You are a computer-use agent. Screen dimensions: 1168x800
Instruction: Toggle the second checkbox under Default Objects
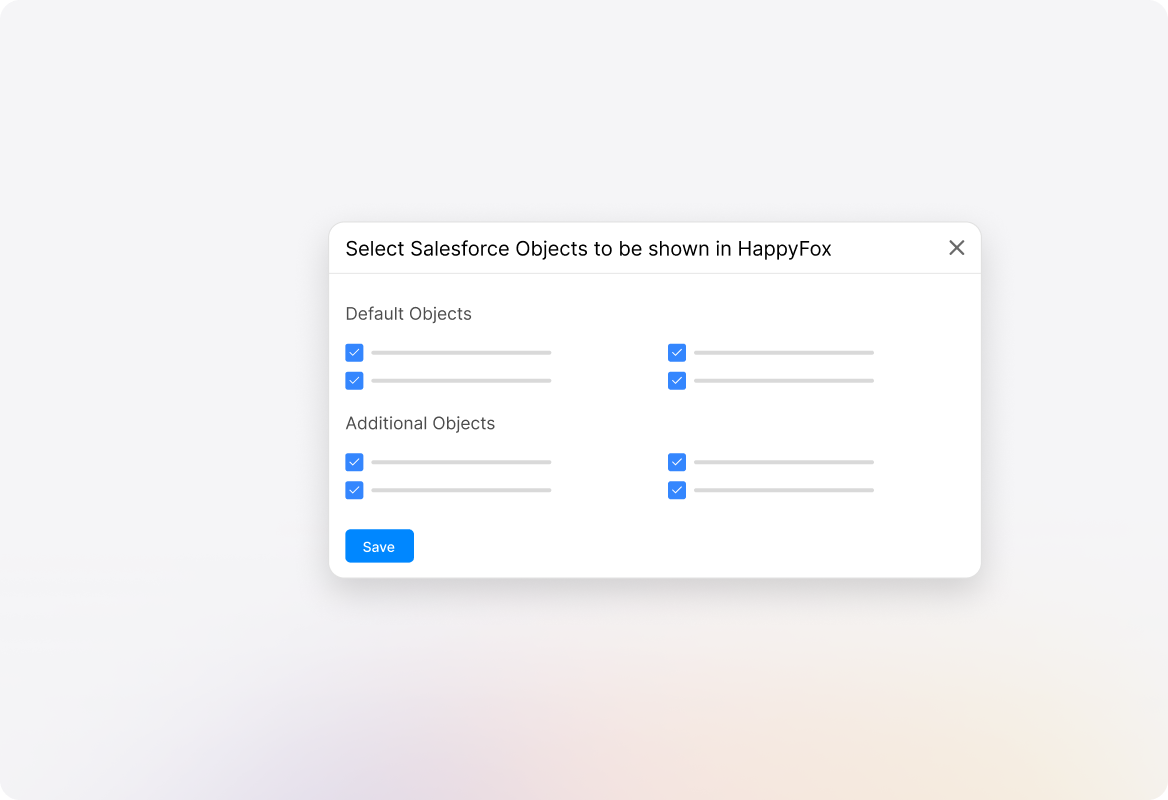click(x=354, y=380)
